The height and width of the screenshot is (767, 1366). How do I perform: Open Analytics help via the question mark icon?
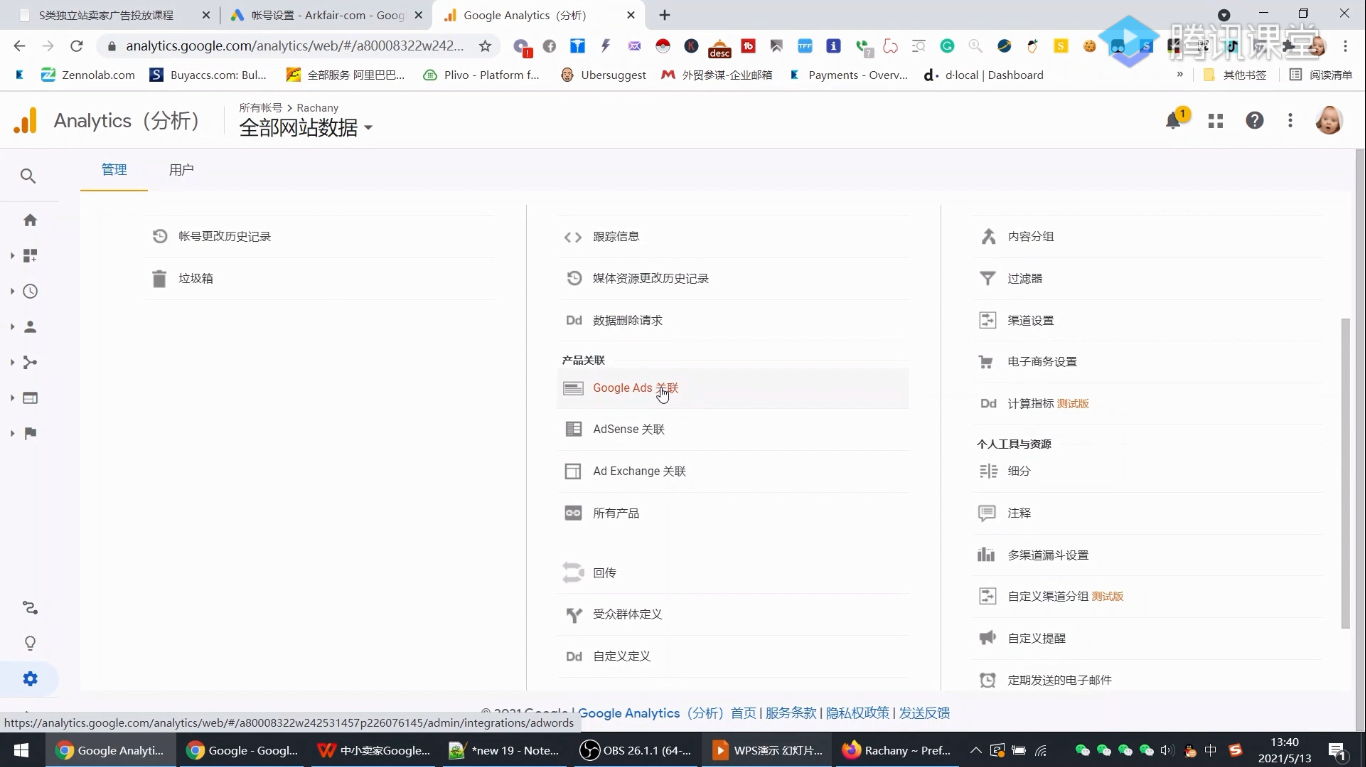pos(1253,119)
